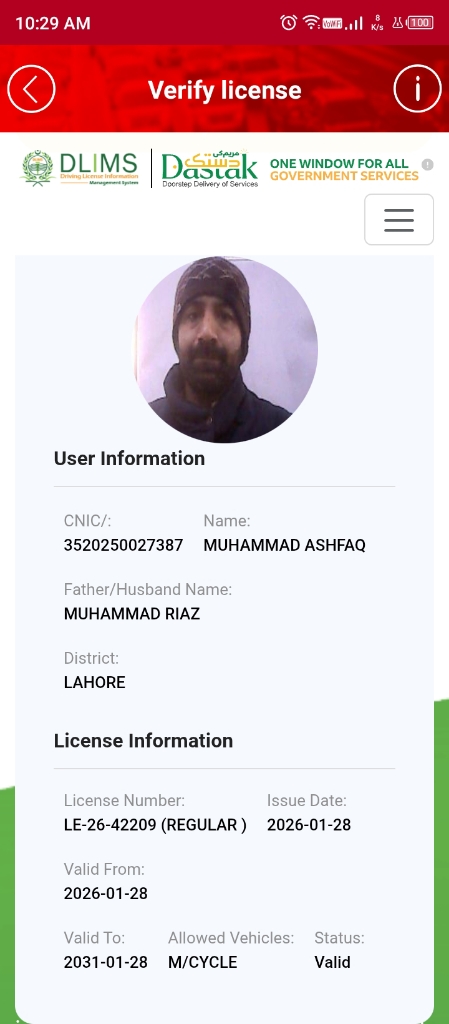Tap the back arrow icon
449x1024 pixels.
click(x=31, y=89)
